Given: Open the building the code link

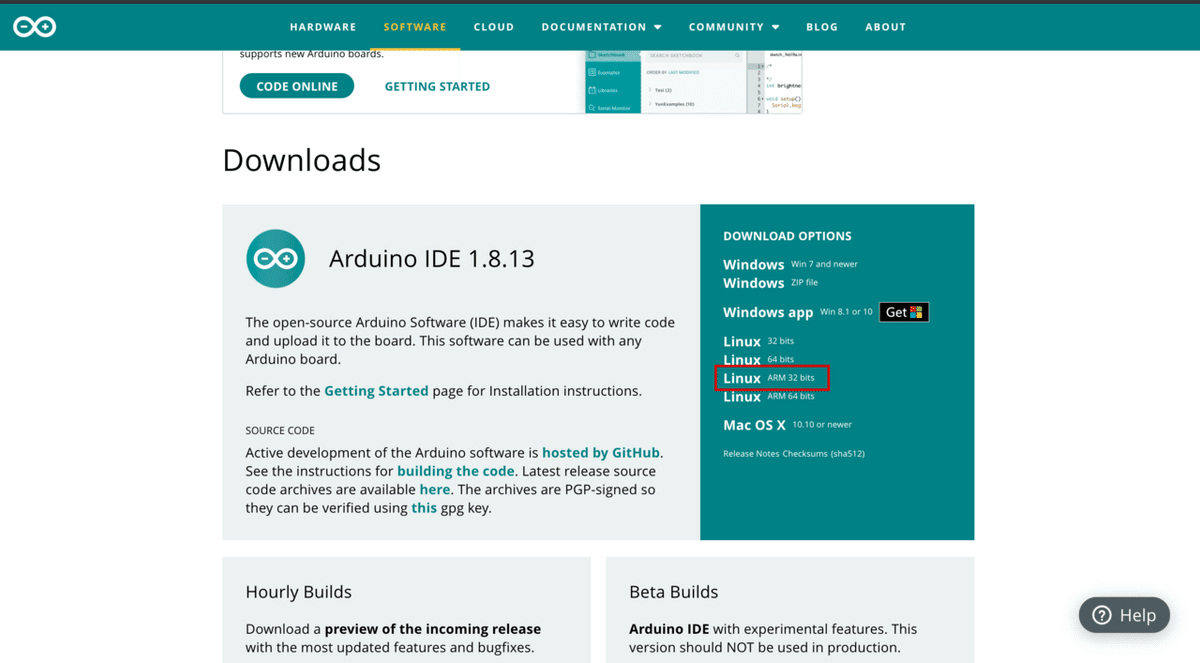Looking at the screenshot, I should point(456,471).
